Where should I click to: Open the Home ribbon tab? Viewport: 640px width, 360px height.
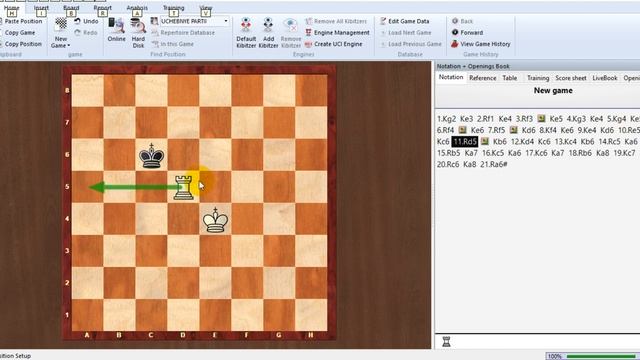tap(11, 8)
